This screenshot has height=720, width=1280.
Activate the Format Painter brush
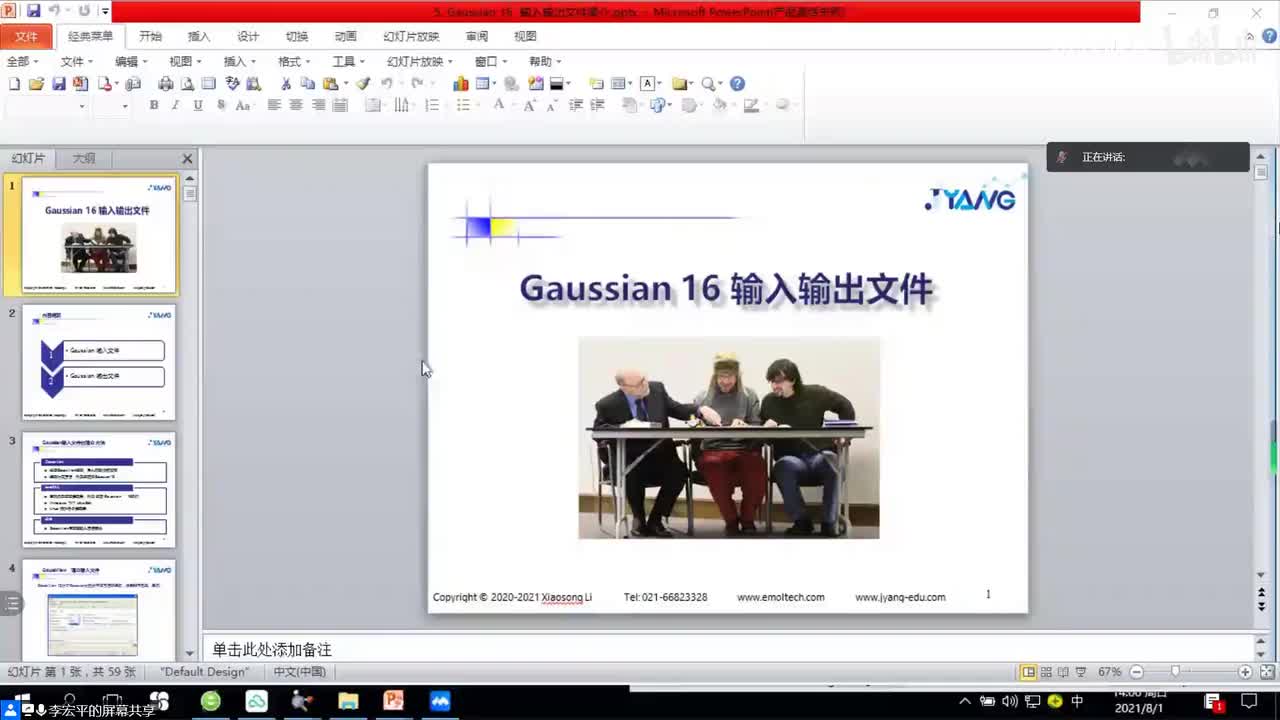tap(364, 84)
